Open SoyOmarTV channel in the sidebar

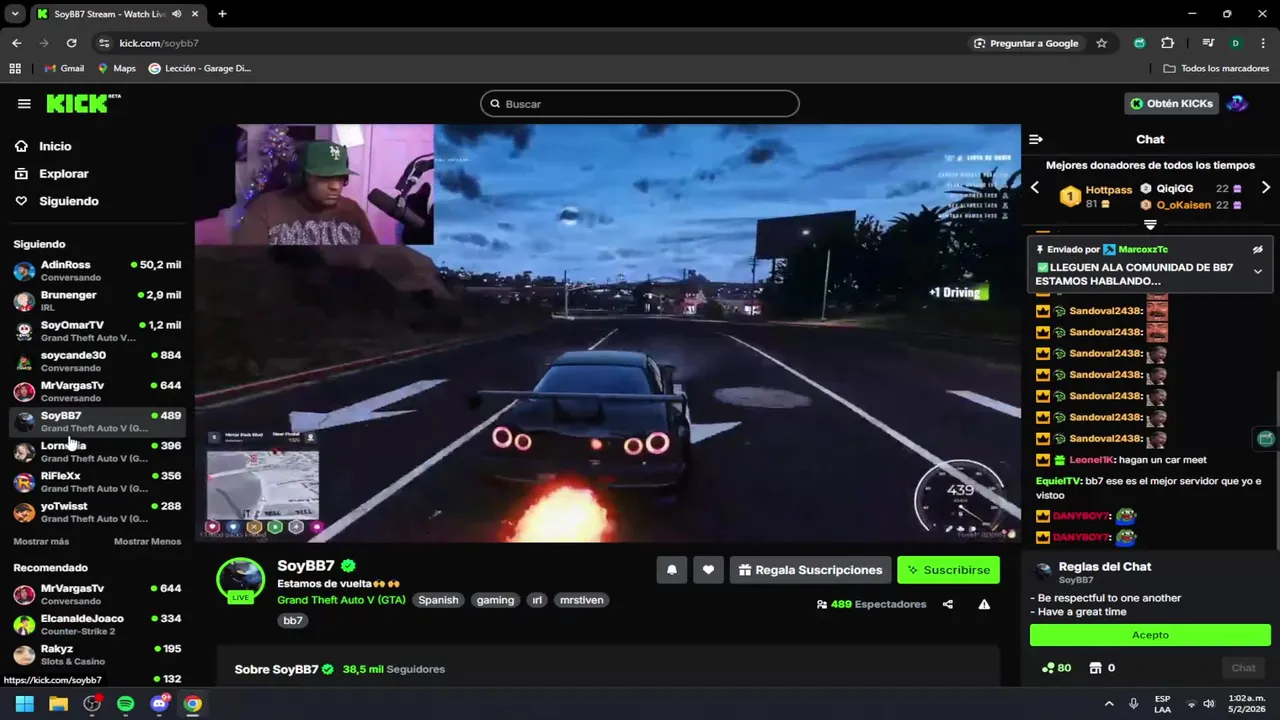(97, 331)
